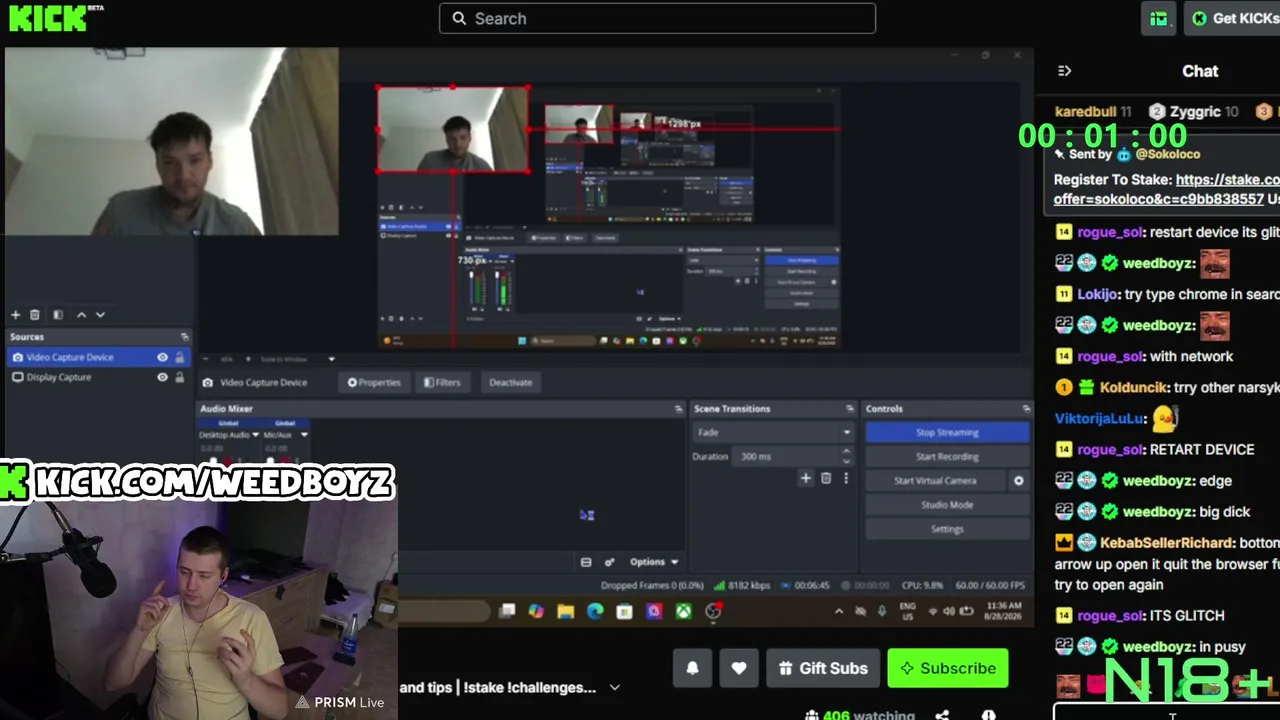1280x720 pixels.
Task: Edit the transition Duration value field
Action: click(785, 456)
